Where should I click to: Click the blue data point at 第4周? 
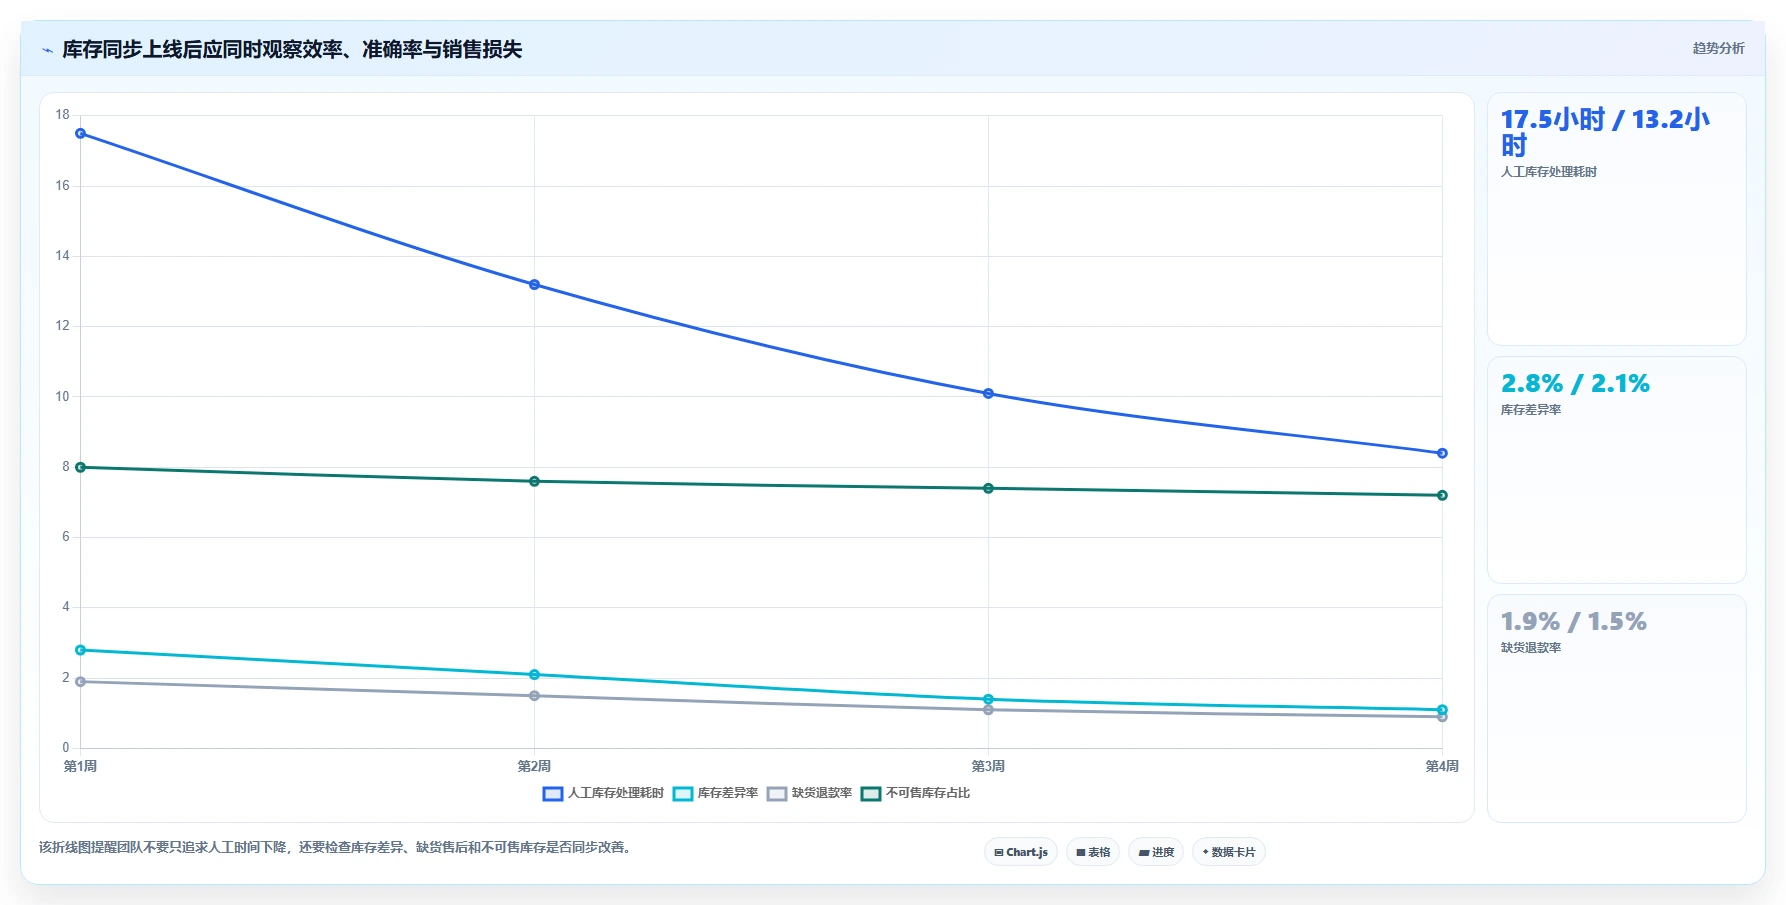(1442, 453)
